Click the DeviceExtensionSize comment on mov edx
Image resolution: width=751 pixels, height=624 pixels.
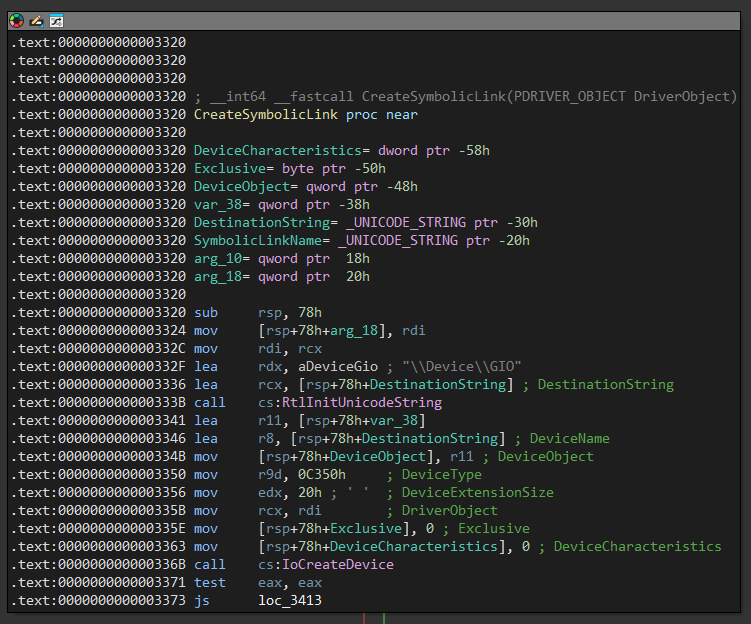(x=477, y=492)
